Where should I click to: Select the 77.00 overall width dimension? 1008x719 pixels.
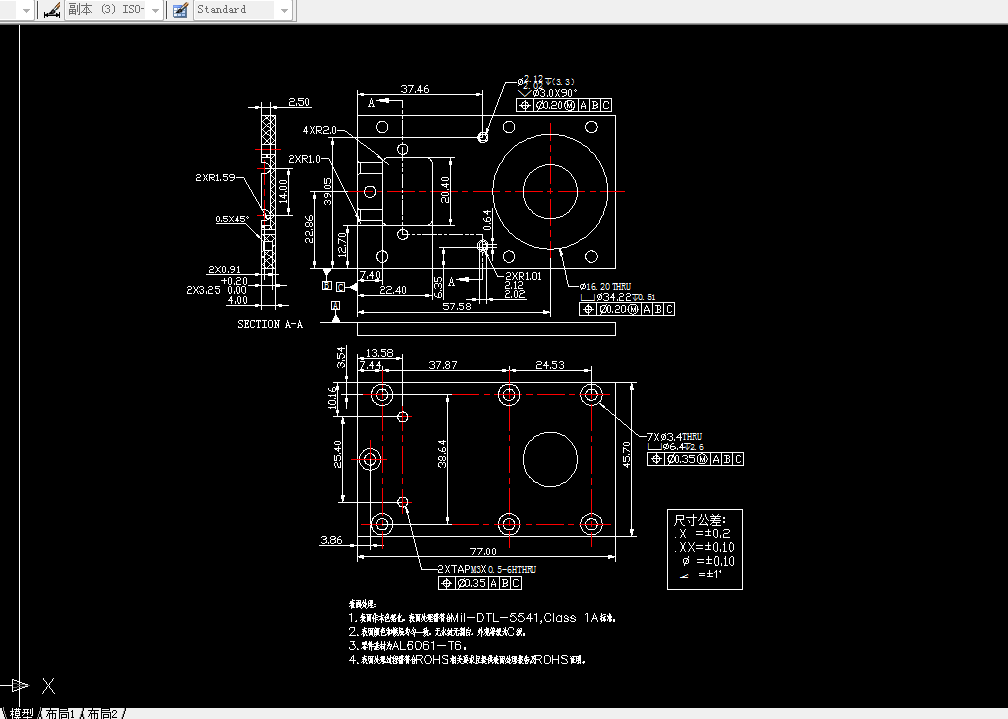tap(483, 551)
